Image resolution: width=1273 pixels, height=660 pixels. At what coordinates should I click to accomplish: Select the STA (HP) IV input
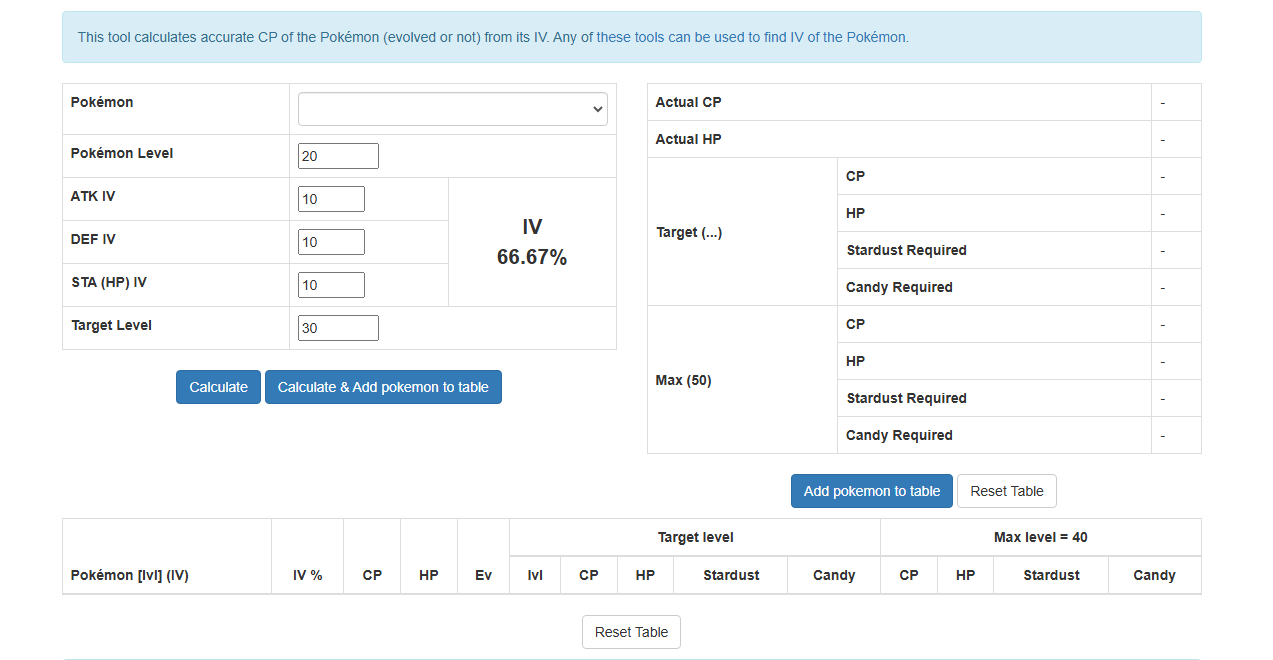(331, 284)
